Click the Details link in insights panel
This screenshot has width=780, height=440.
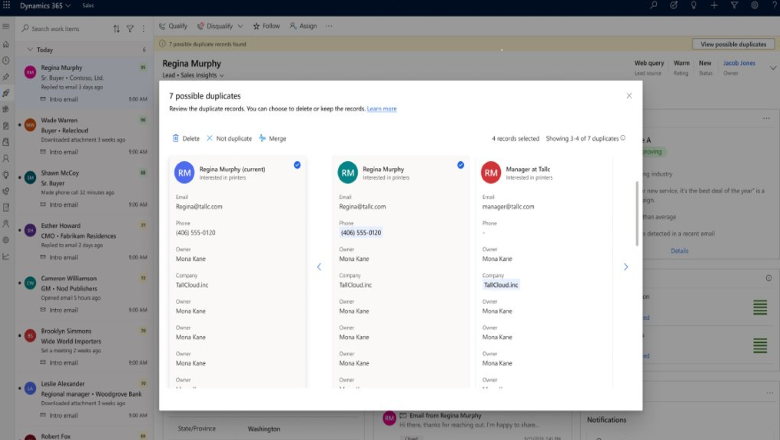[x=679, y=251]
